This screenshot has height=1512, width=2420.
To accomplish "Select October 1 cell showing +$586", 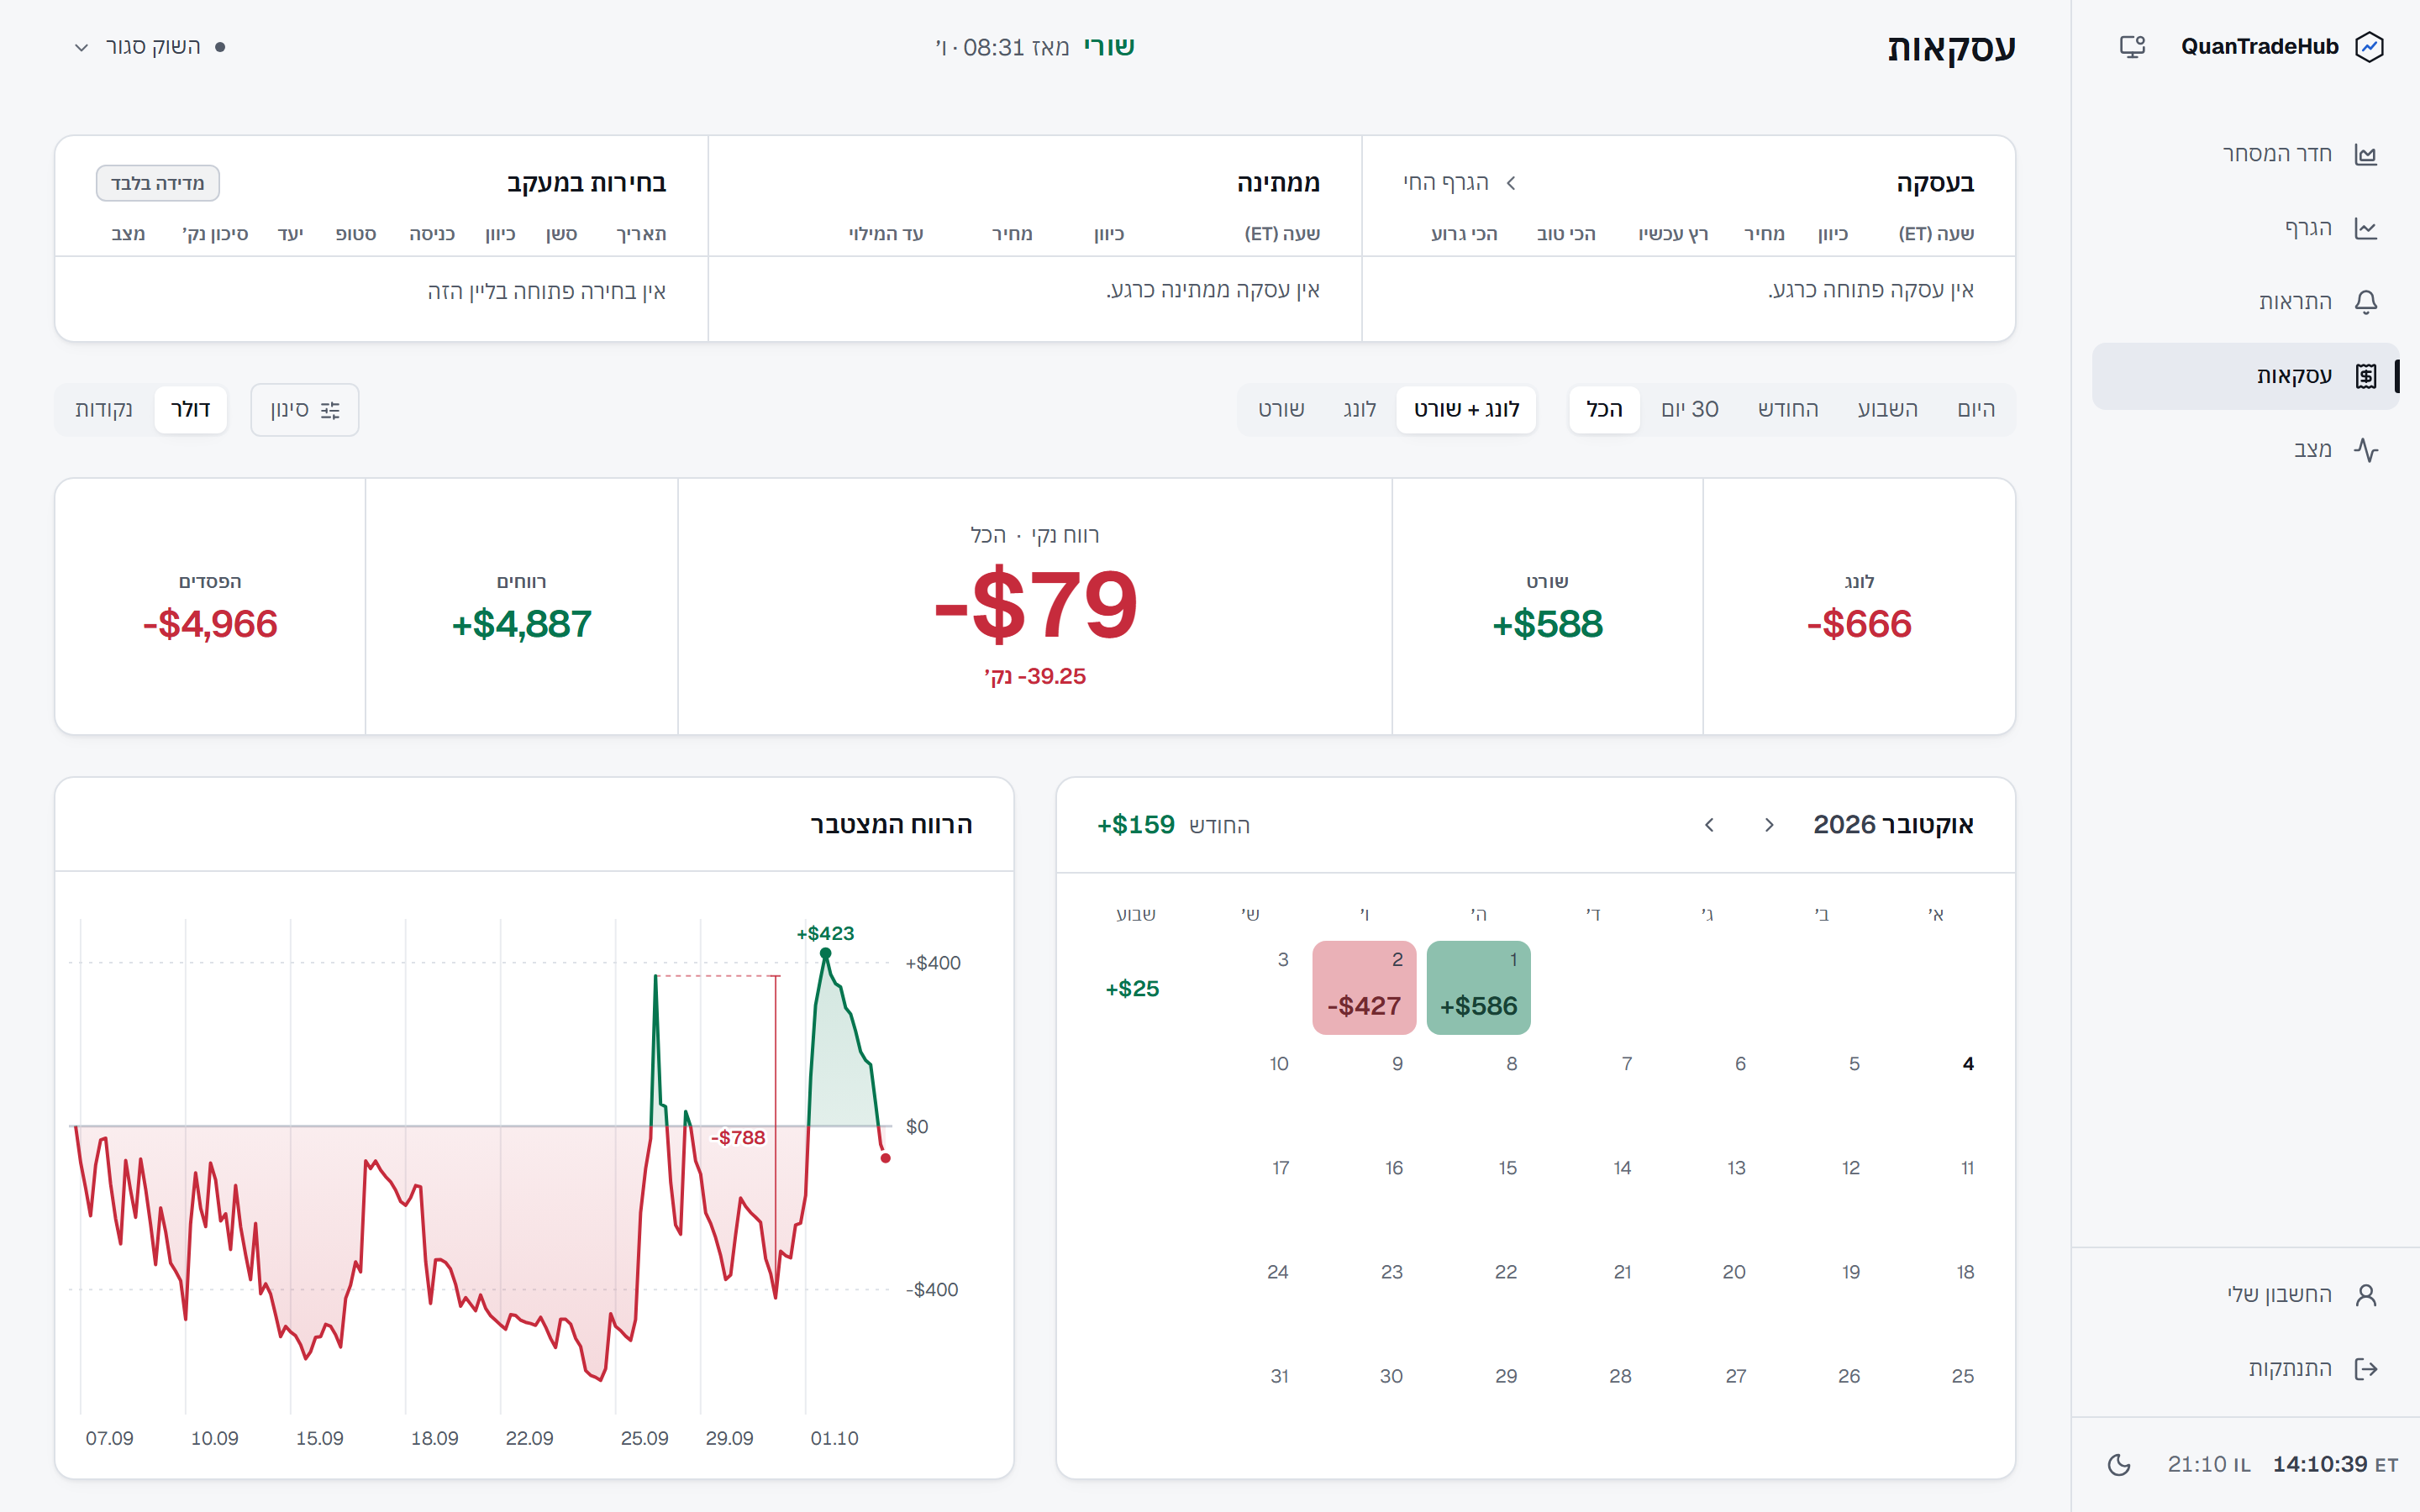I will 1478,987.
